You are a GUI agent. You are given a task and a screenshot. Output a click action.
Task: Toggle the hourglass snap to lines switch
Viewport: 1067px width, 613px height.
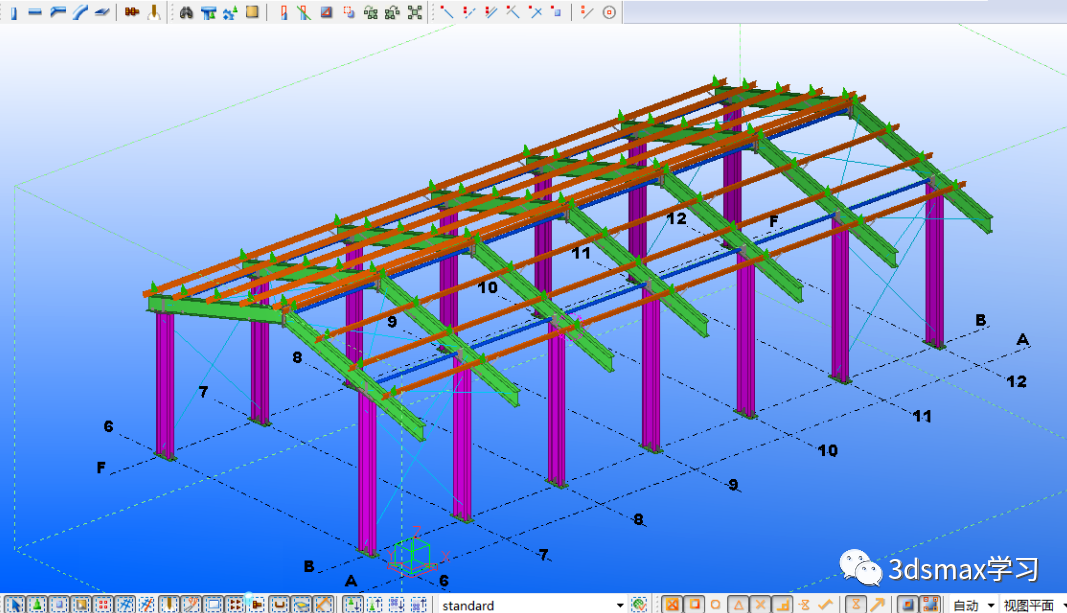coord(855,605)
